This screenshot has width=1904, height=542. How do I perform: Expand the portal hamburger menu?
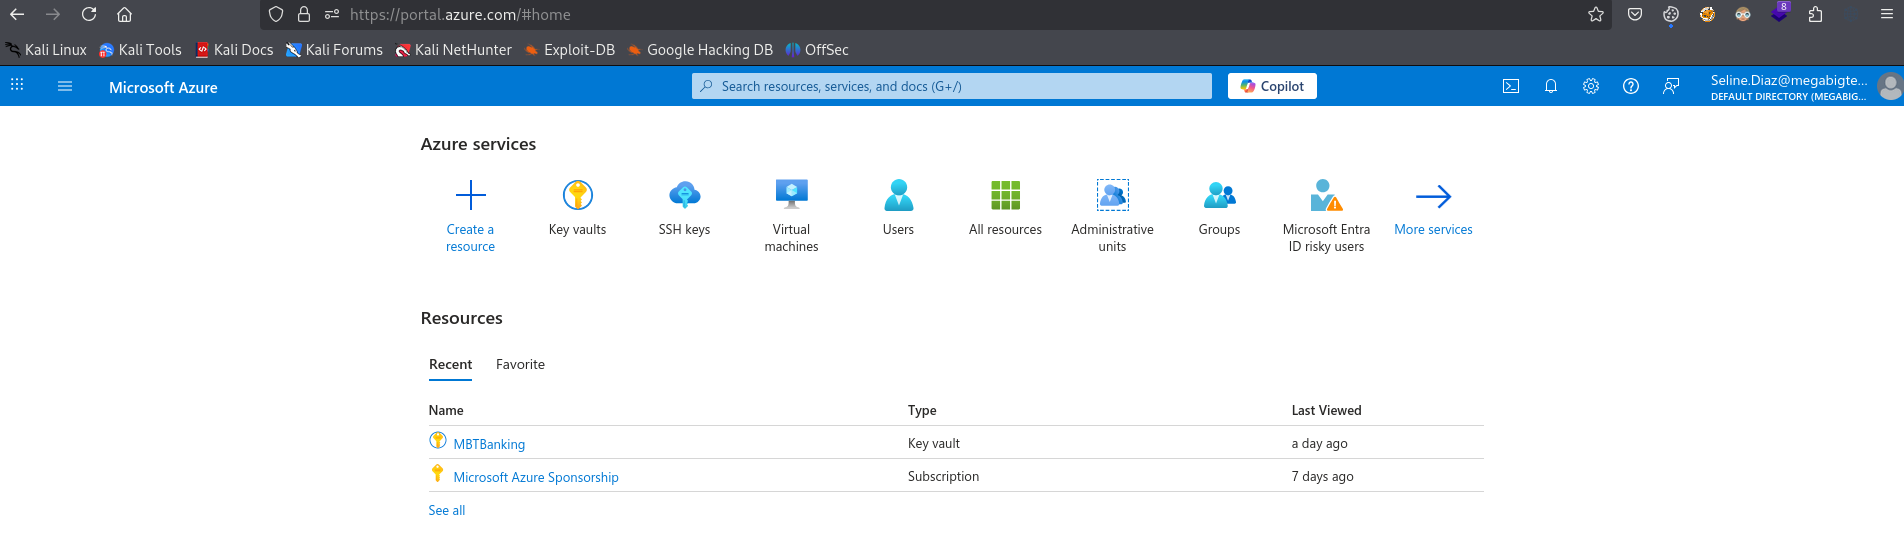65,87
